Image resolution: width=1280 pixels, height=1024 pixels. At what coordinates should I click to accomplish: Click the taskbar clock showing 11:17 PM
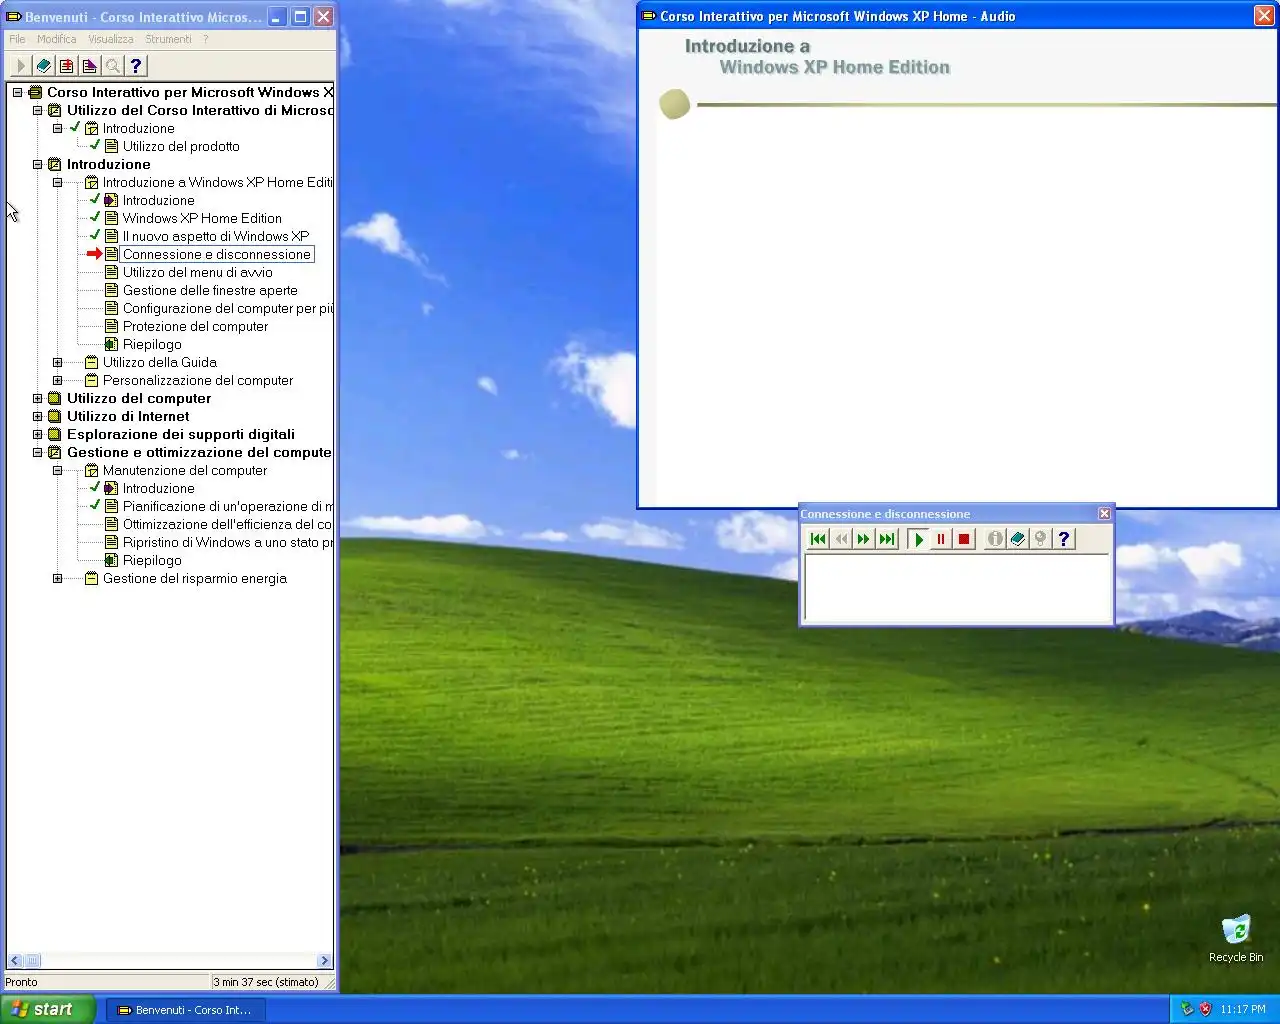tap(1243, 1009)
